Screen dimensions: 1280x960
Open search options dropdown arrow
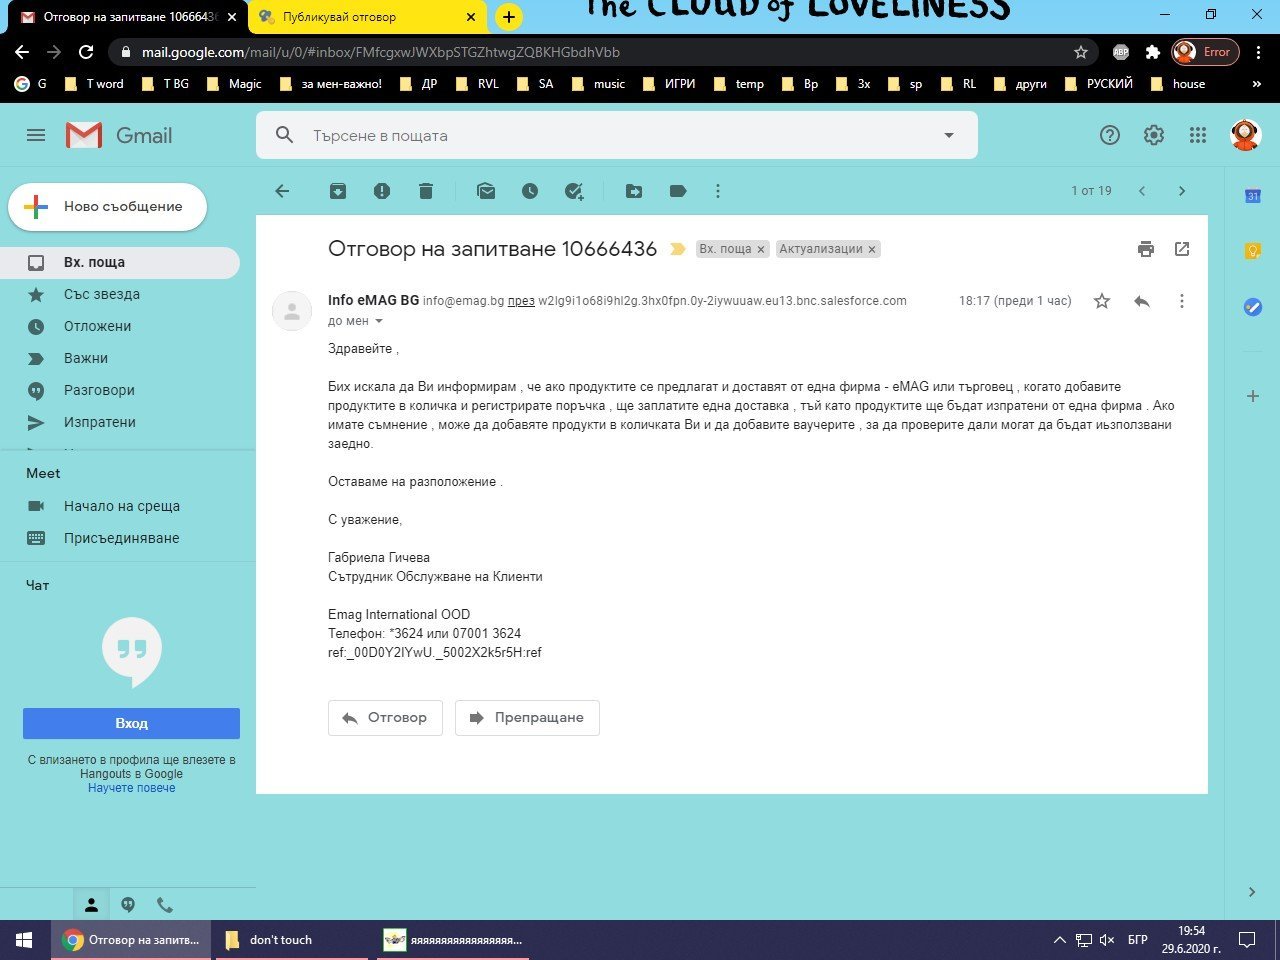949,135
